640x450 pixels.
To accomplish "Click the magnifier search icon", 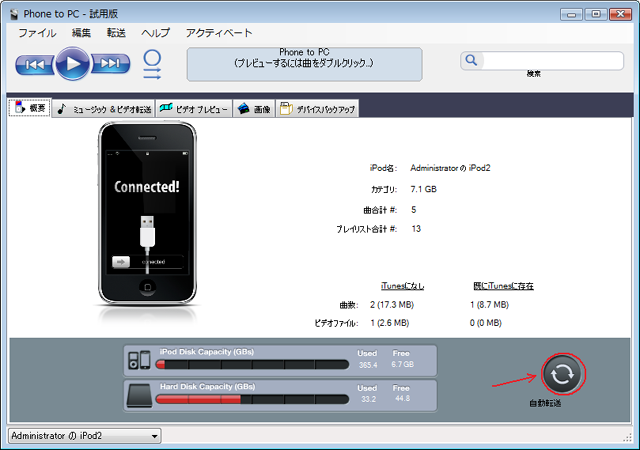I will (471, 60).
